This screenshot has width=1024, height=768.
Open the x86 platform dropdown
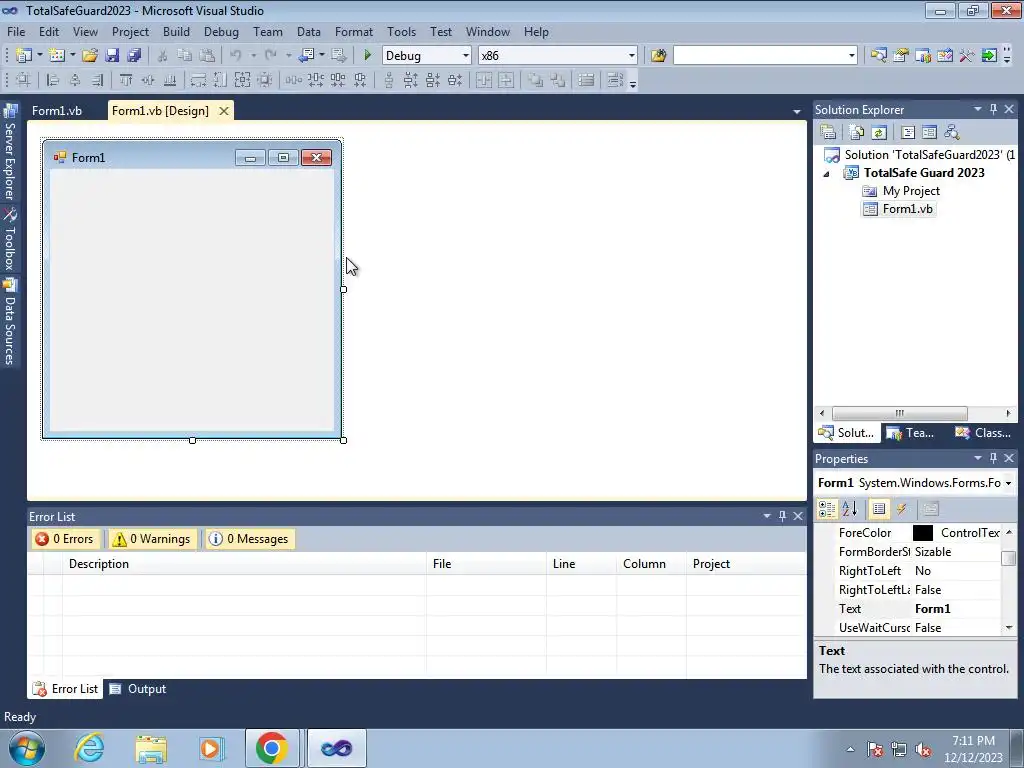[632, 56]
